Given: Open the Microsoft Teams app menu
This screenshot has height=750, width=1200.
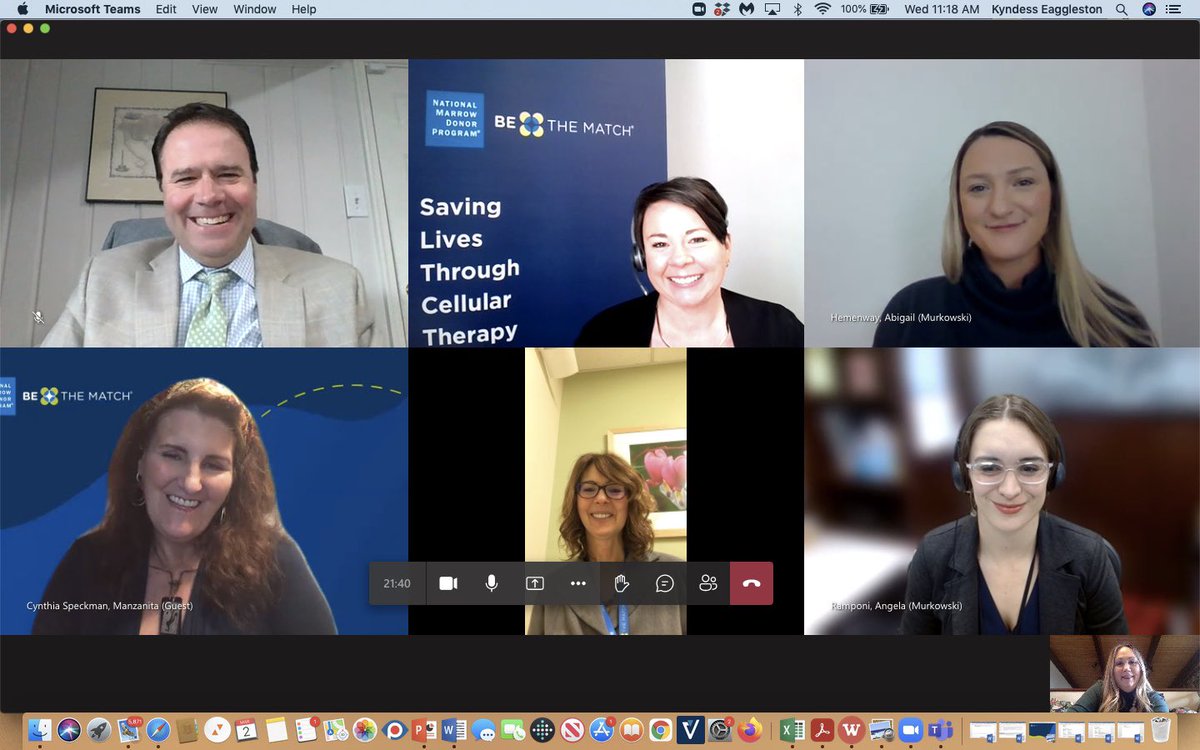Looking at the screenshot, I should 93,9.
